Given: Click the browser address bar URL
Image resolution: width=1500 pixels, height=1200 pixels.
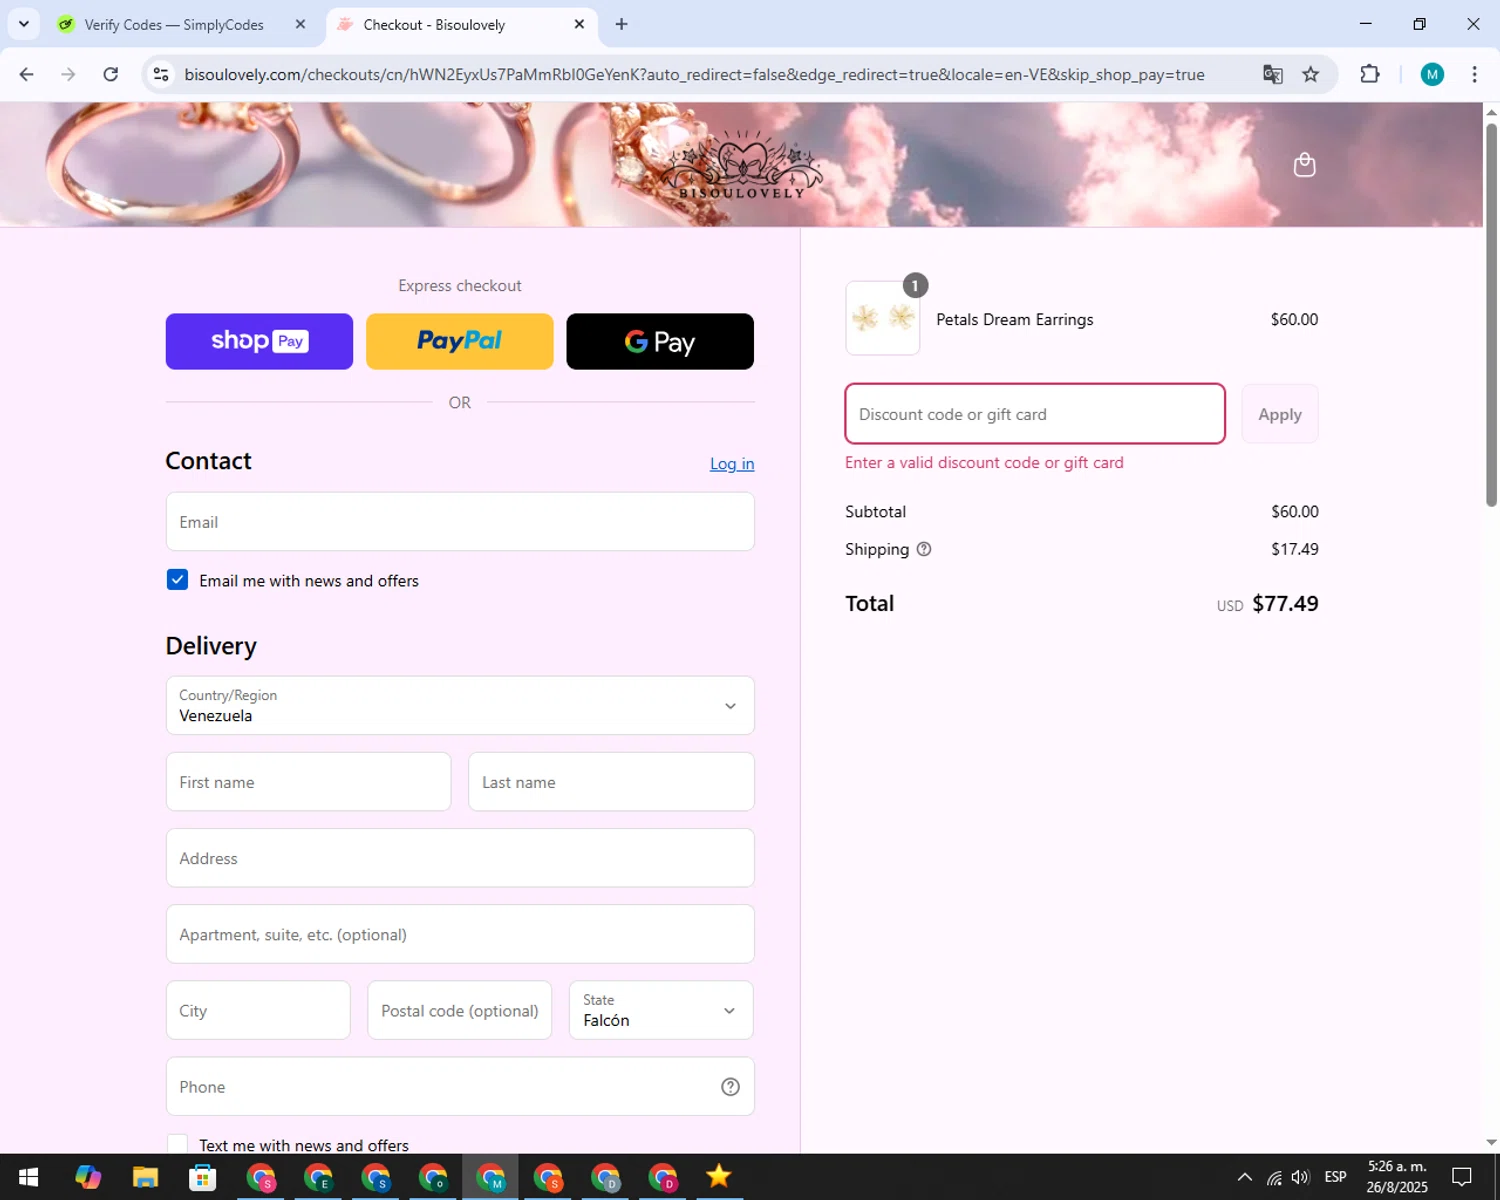Looking at the screenshot, I should tap(694, 75).
